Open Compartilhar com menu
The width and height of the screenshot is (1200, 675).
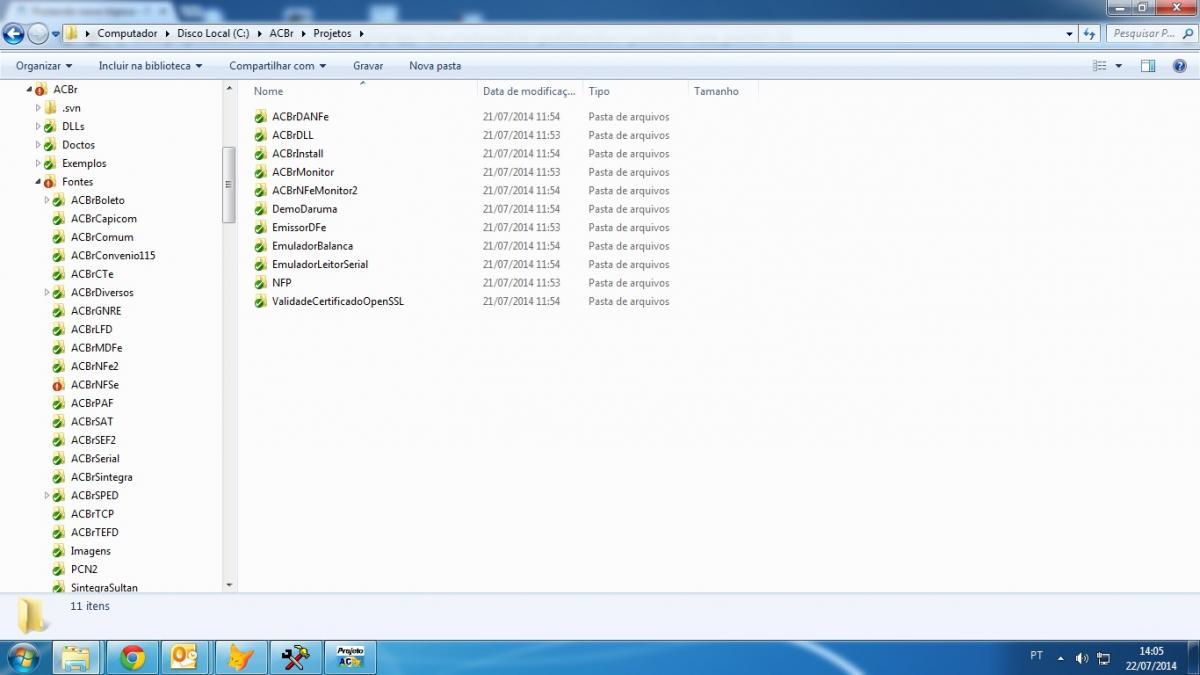pyautogui.click(x=278, y=66)
